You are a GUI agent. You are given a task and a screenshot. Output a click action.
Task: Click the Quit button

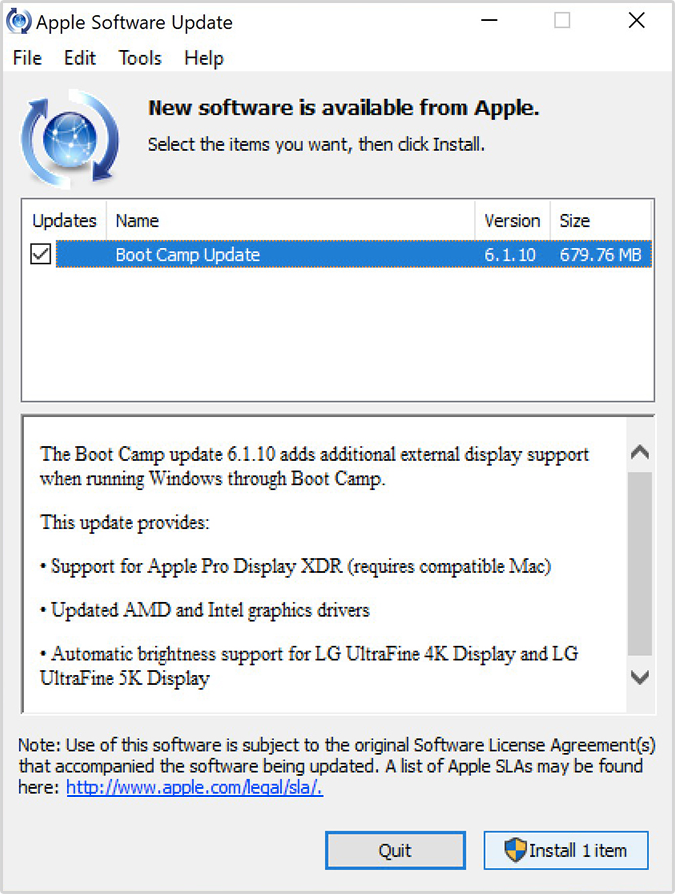(395, 850)
